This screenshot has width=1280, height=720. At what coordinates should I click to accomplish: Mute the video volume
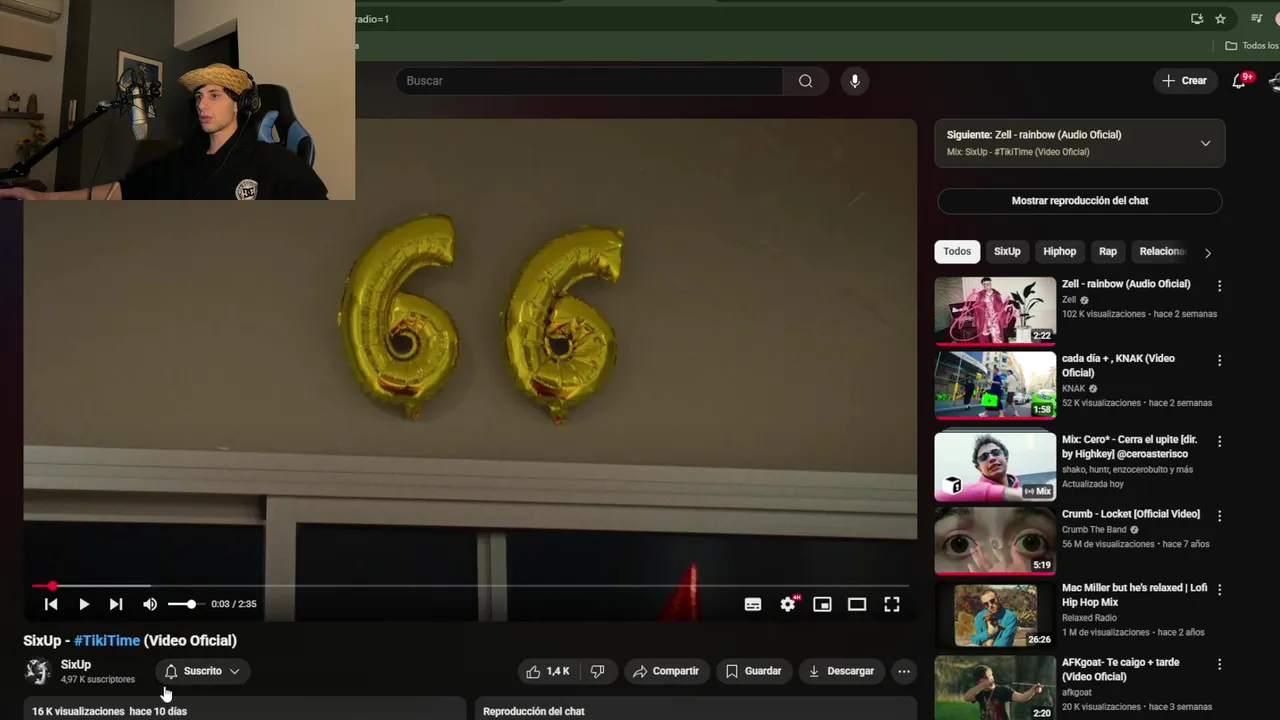(150, 604)
